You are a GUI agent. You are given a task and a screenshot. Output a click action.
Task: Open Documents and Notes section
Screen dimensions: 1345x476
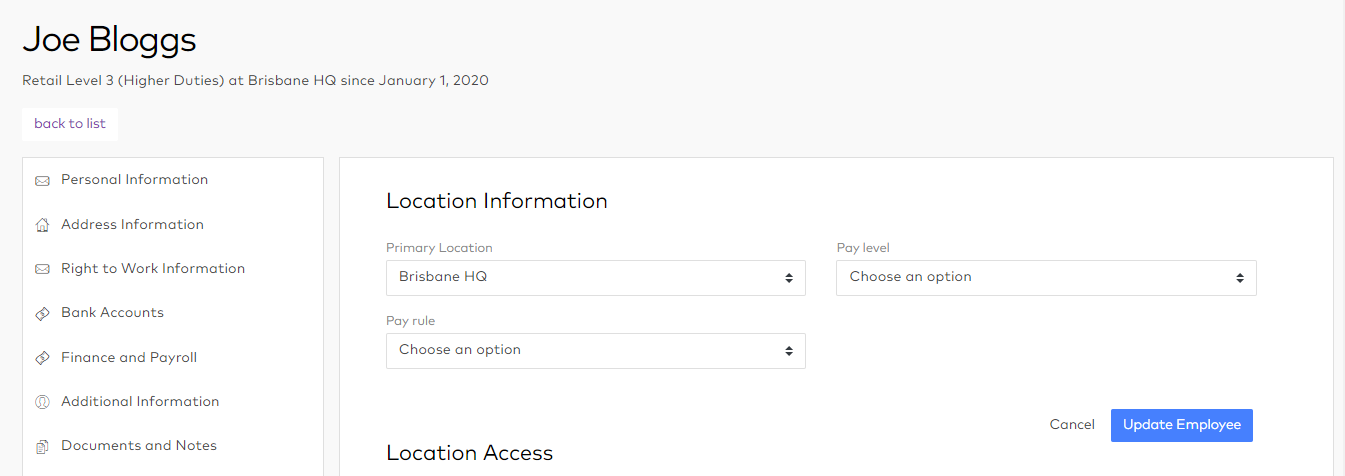coord(139,445)
